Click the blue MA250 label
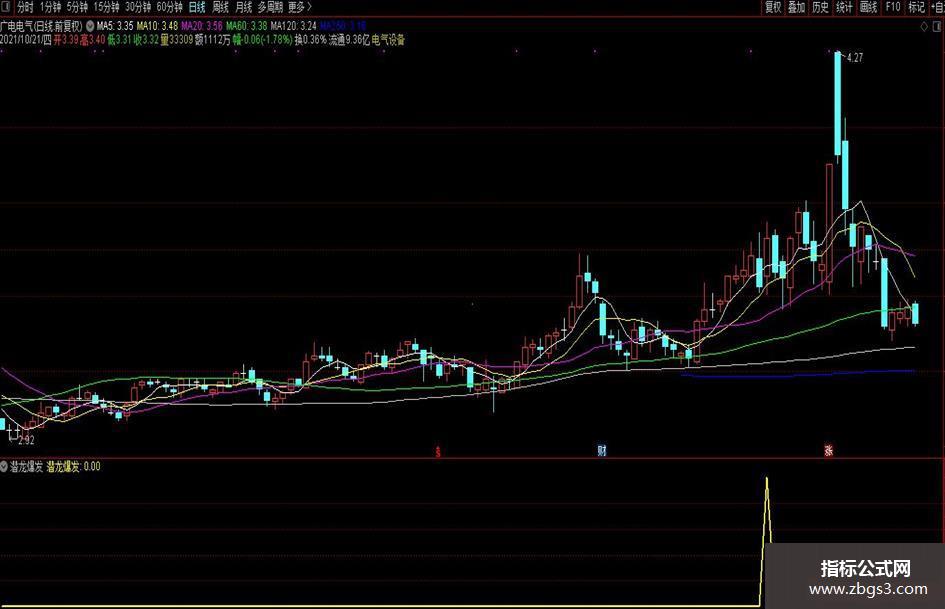Screen dimensions: 945x609 342,26
